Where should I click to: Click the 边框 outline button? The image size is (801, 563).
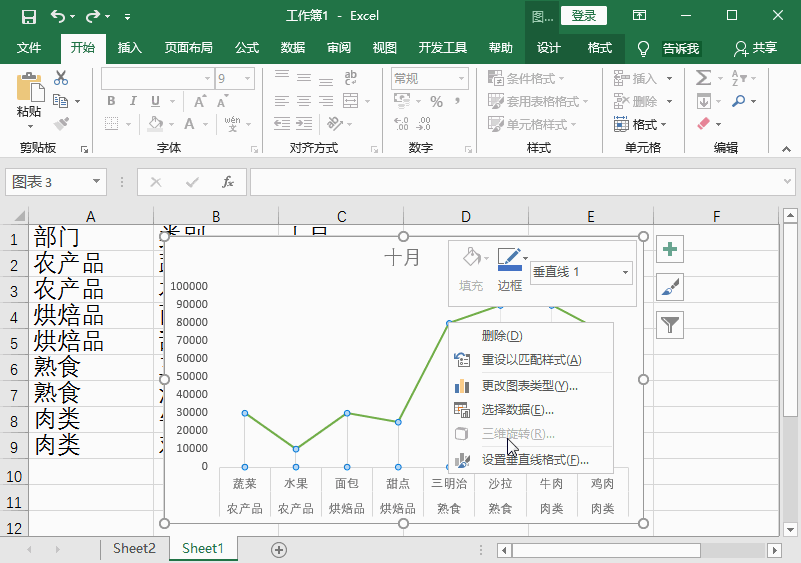point(510,270)
